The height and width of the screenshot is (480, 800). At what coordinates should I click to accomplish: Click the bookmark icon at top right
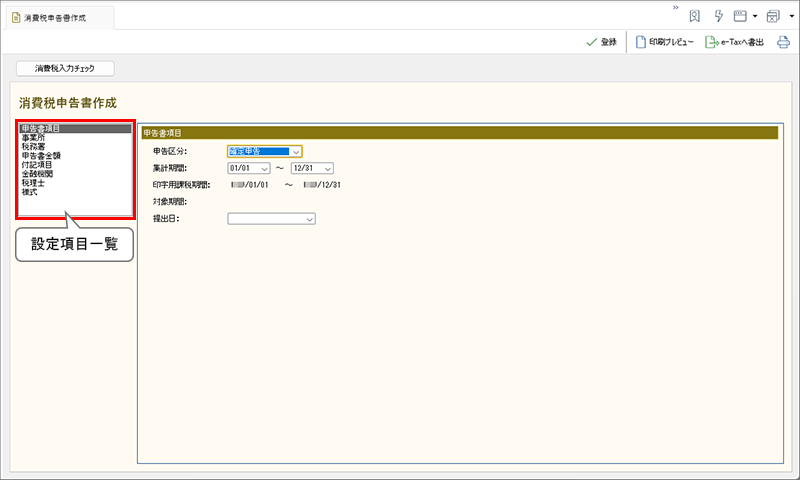[693, 16]
